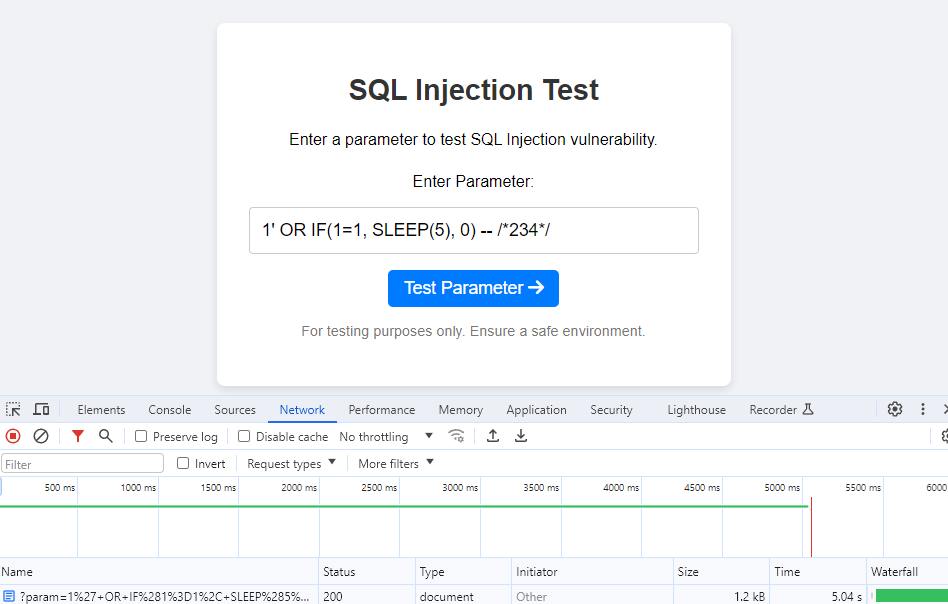Export network log as HAR
The width and height of the screenshot is (948, 604).
tap(521, 436)
